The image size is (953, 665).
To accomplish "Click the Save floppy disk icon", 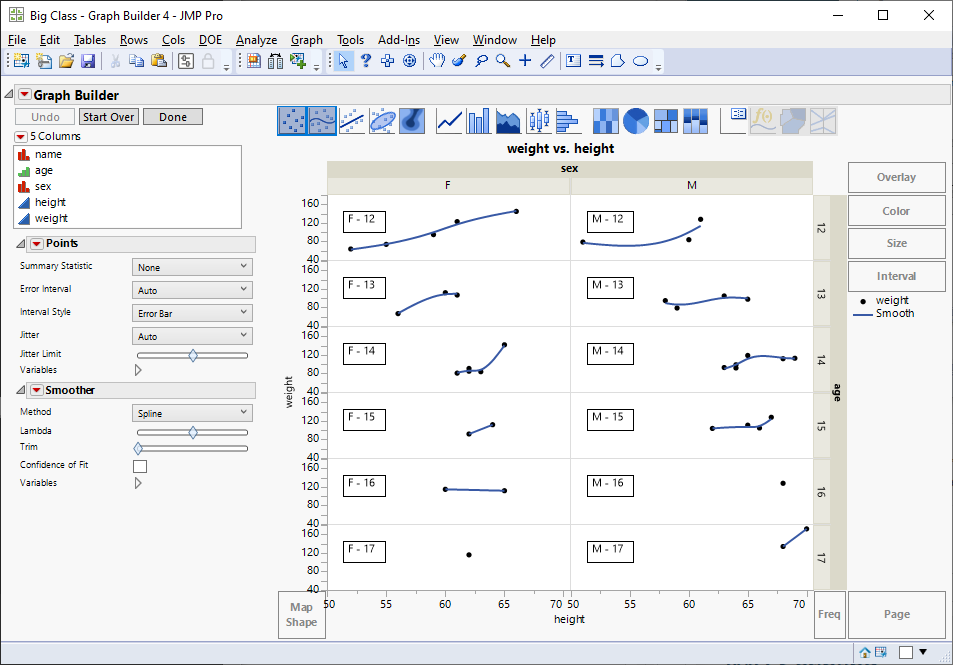I will 88,61.
